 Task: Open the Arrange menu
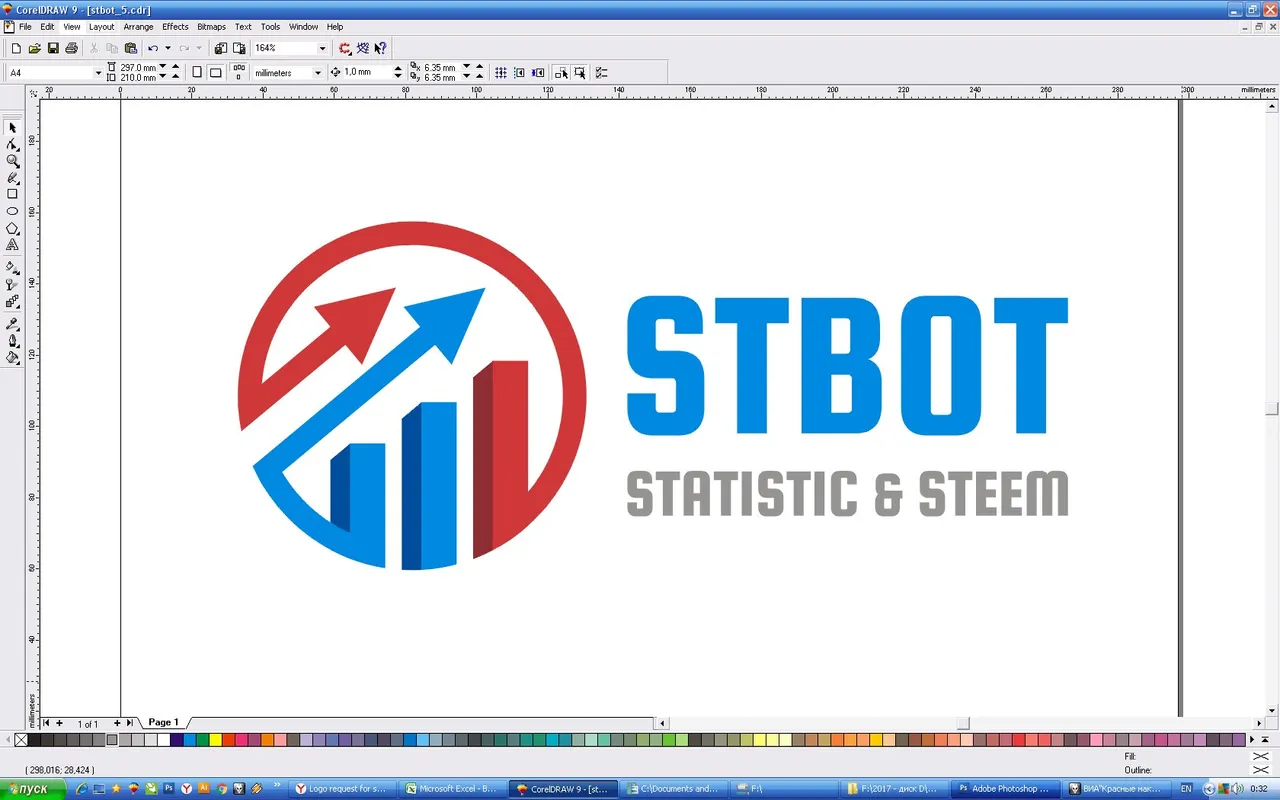138,27
